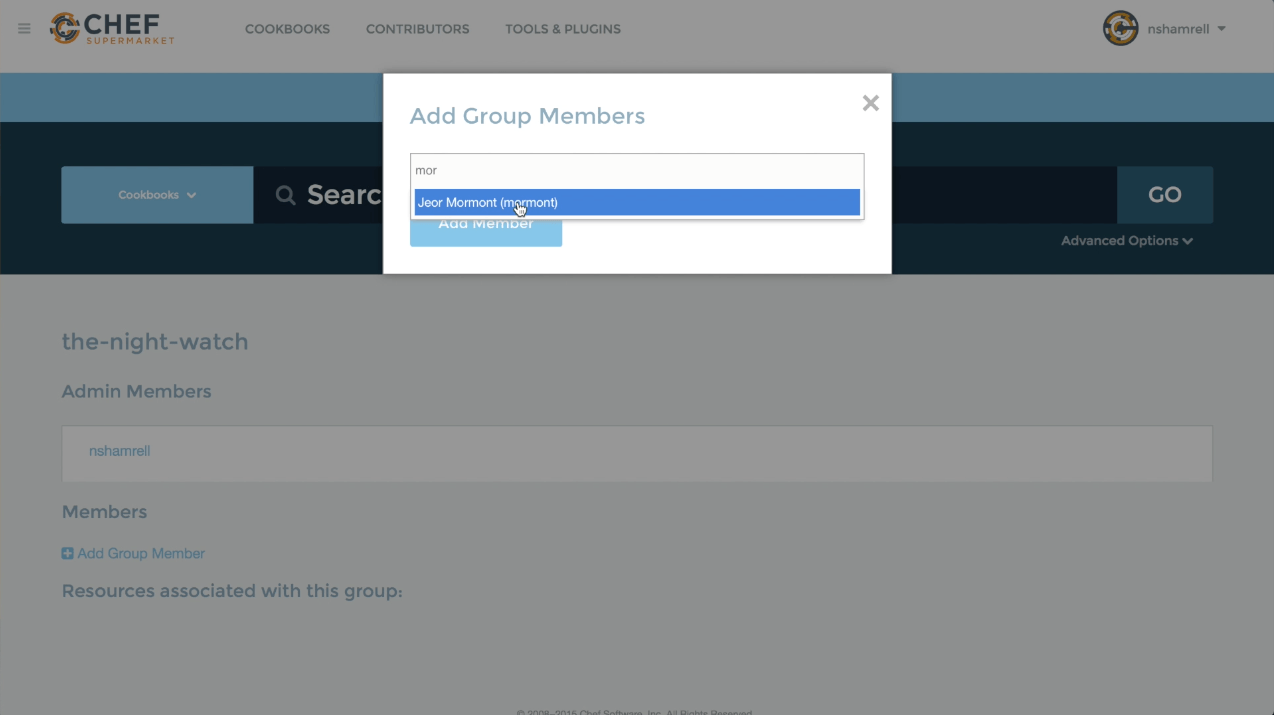Open the hamburger navigation menu

tap(22, 27)
